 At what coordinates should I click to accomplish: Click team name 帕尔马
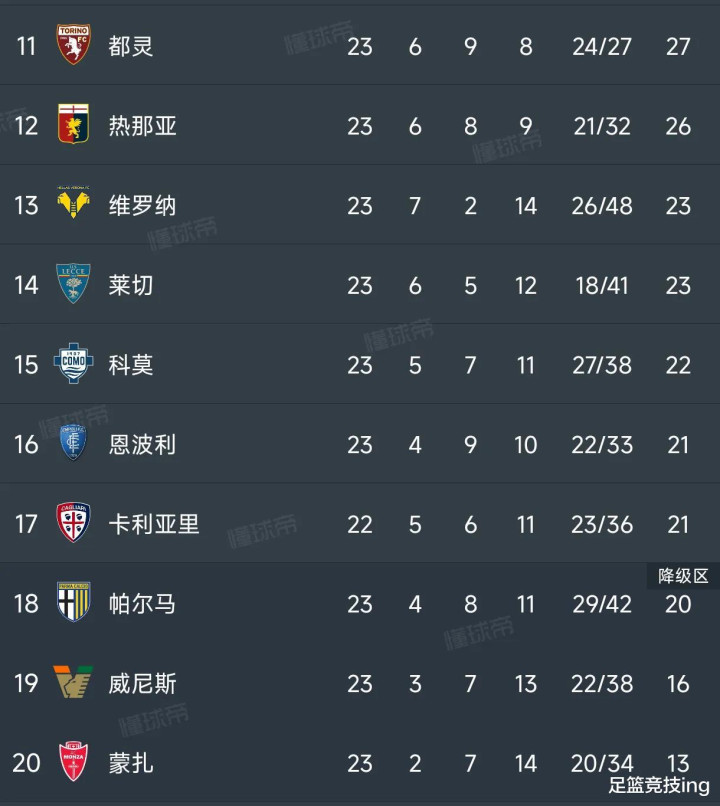click(142, 604)
